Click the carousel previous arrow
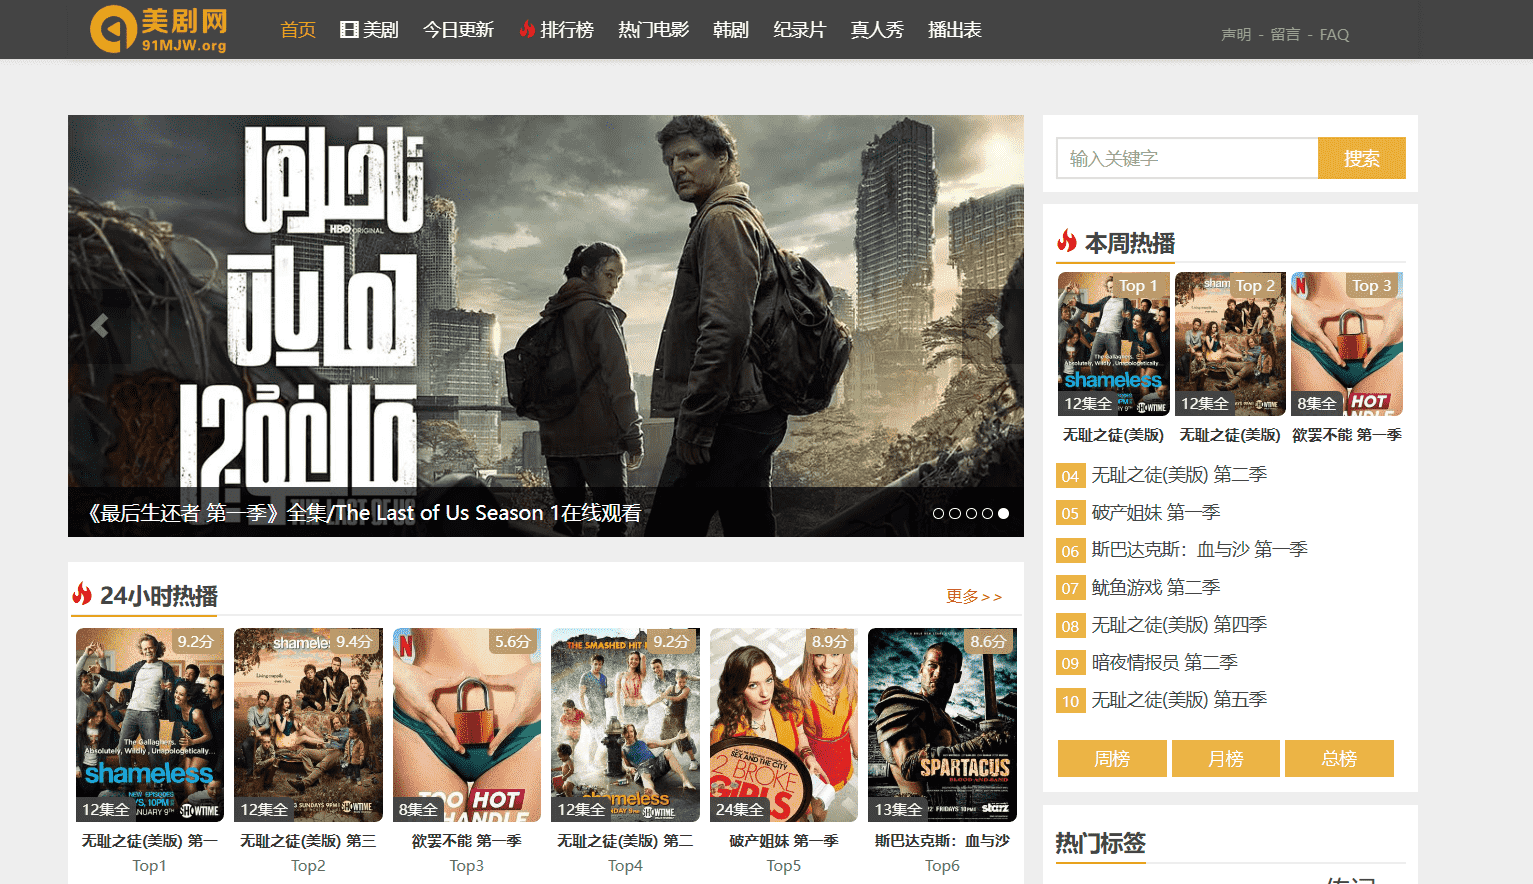 [100, 326]
